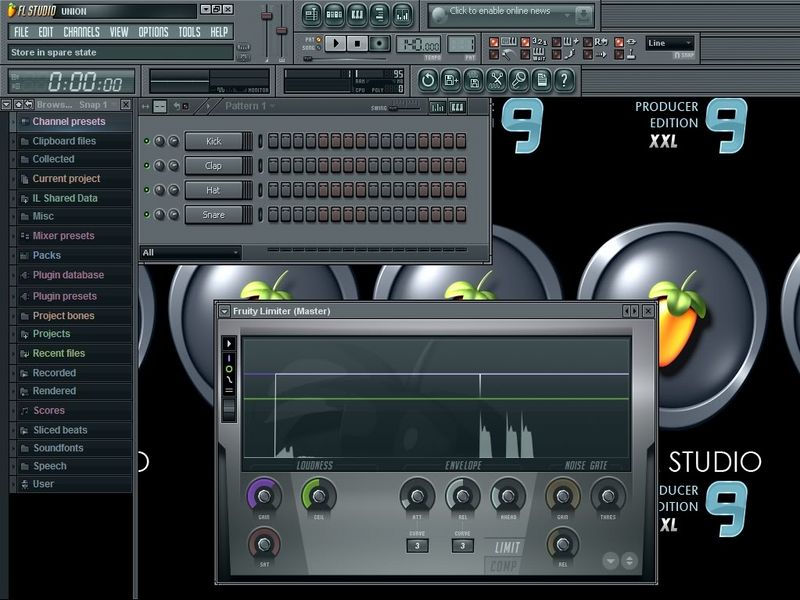Open the All channel filter dropdown
This screenshot has width=800, height=600.
(x=190, y=252)
